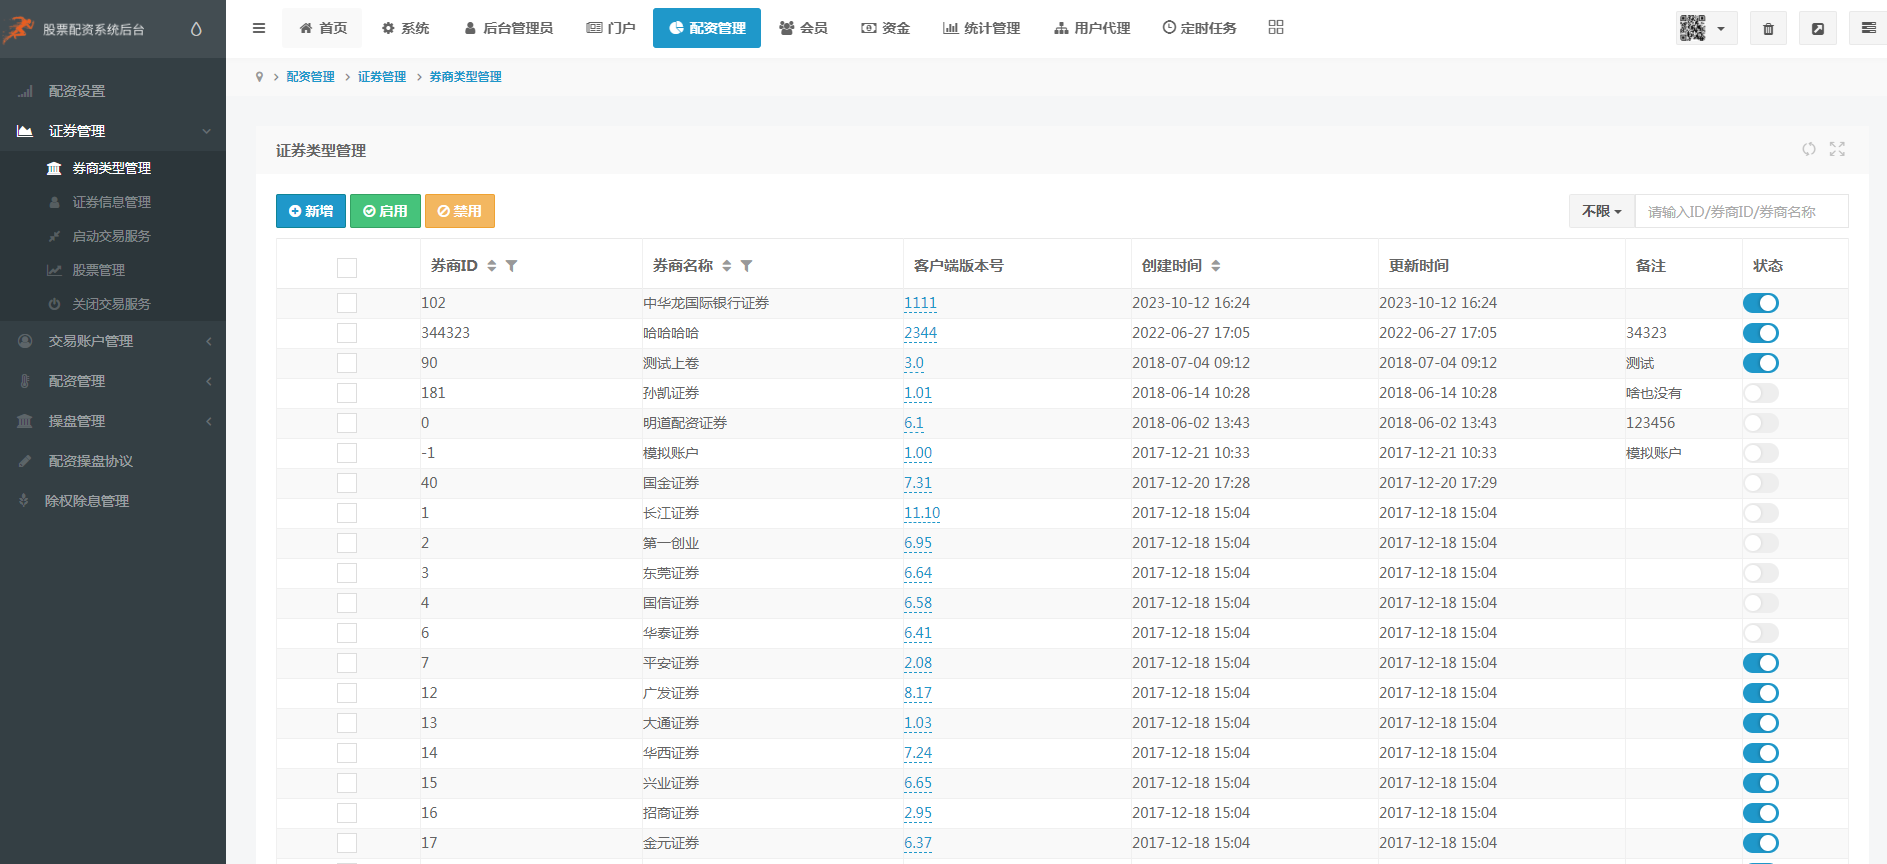
Task: Click the orange 禁用 button
Action: 460,211
